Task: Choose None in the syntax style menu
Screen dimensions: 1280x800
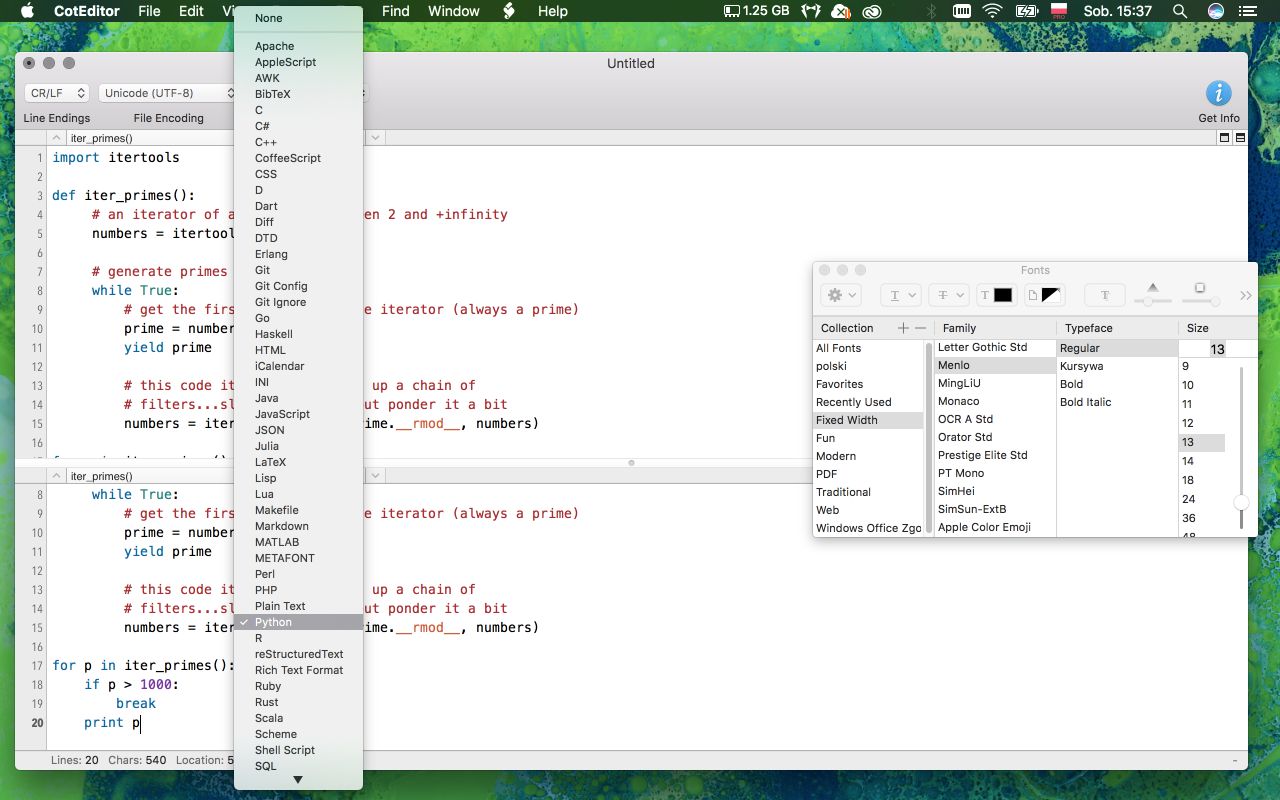Action: [x=298, y=18]
